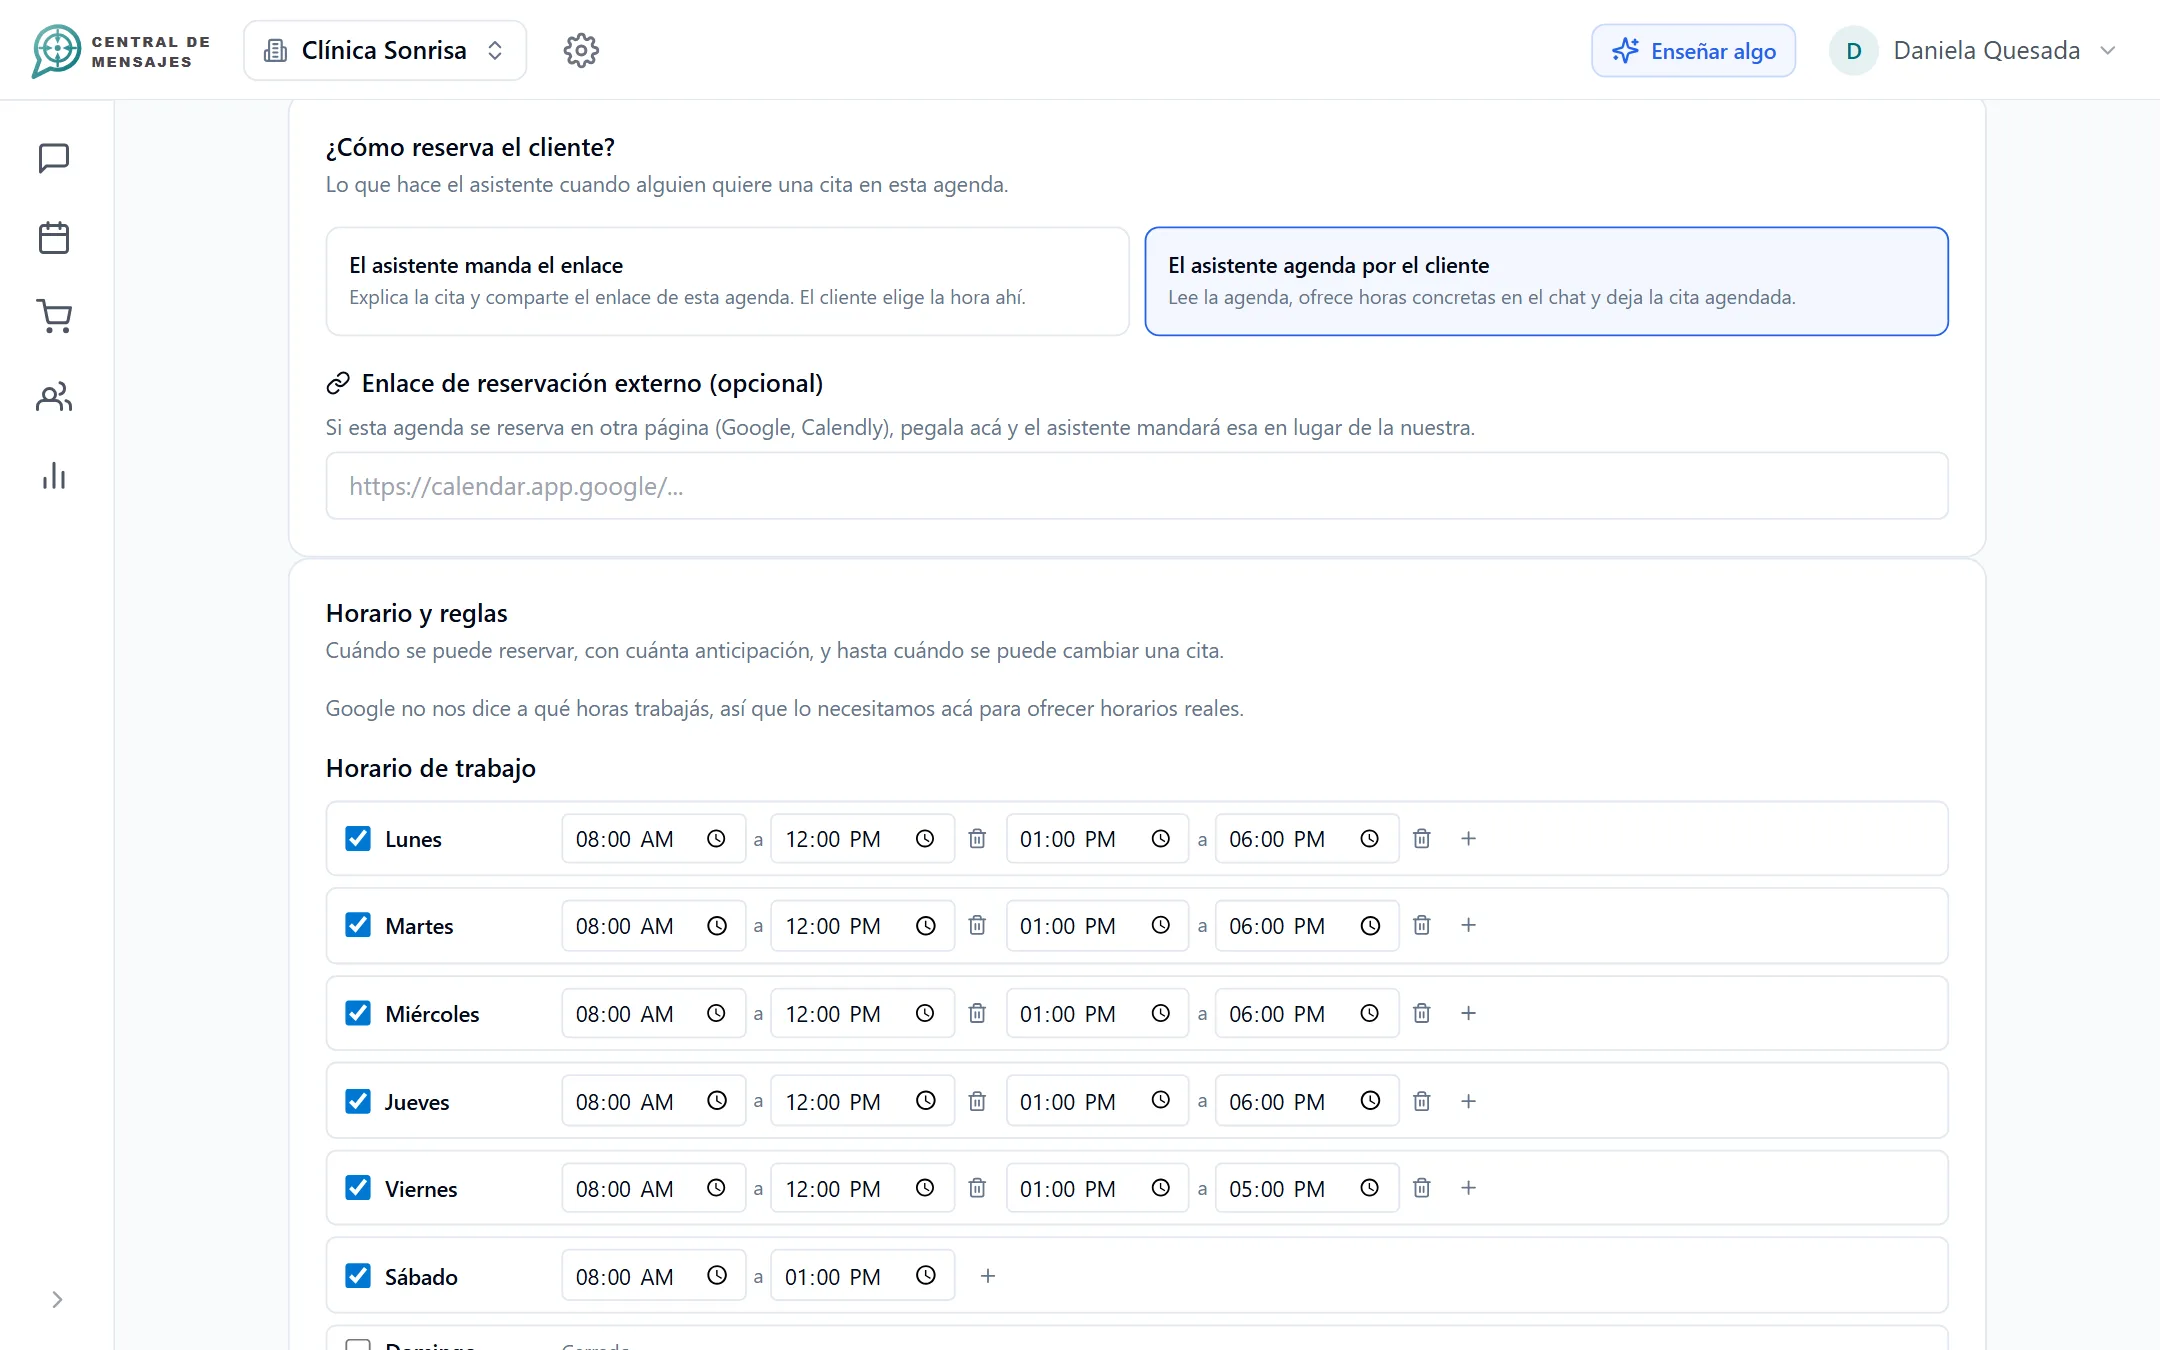Edit Viernes afternoon start 01:00 PM field
Viewport: 2160px width, 1350px height.
[x=1097, y=1188]
